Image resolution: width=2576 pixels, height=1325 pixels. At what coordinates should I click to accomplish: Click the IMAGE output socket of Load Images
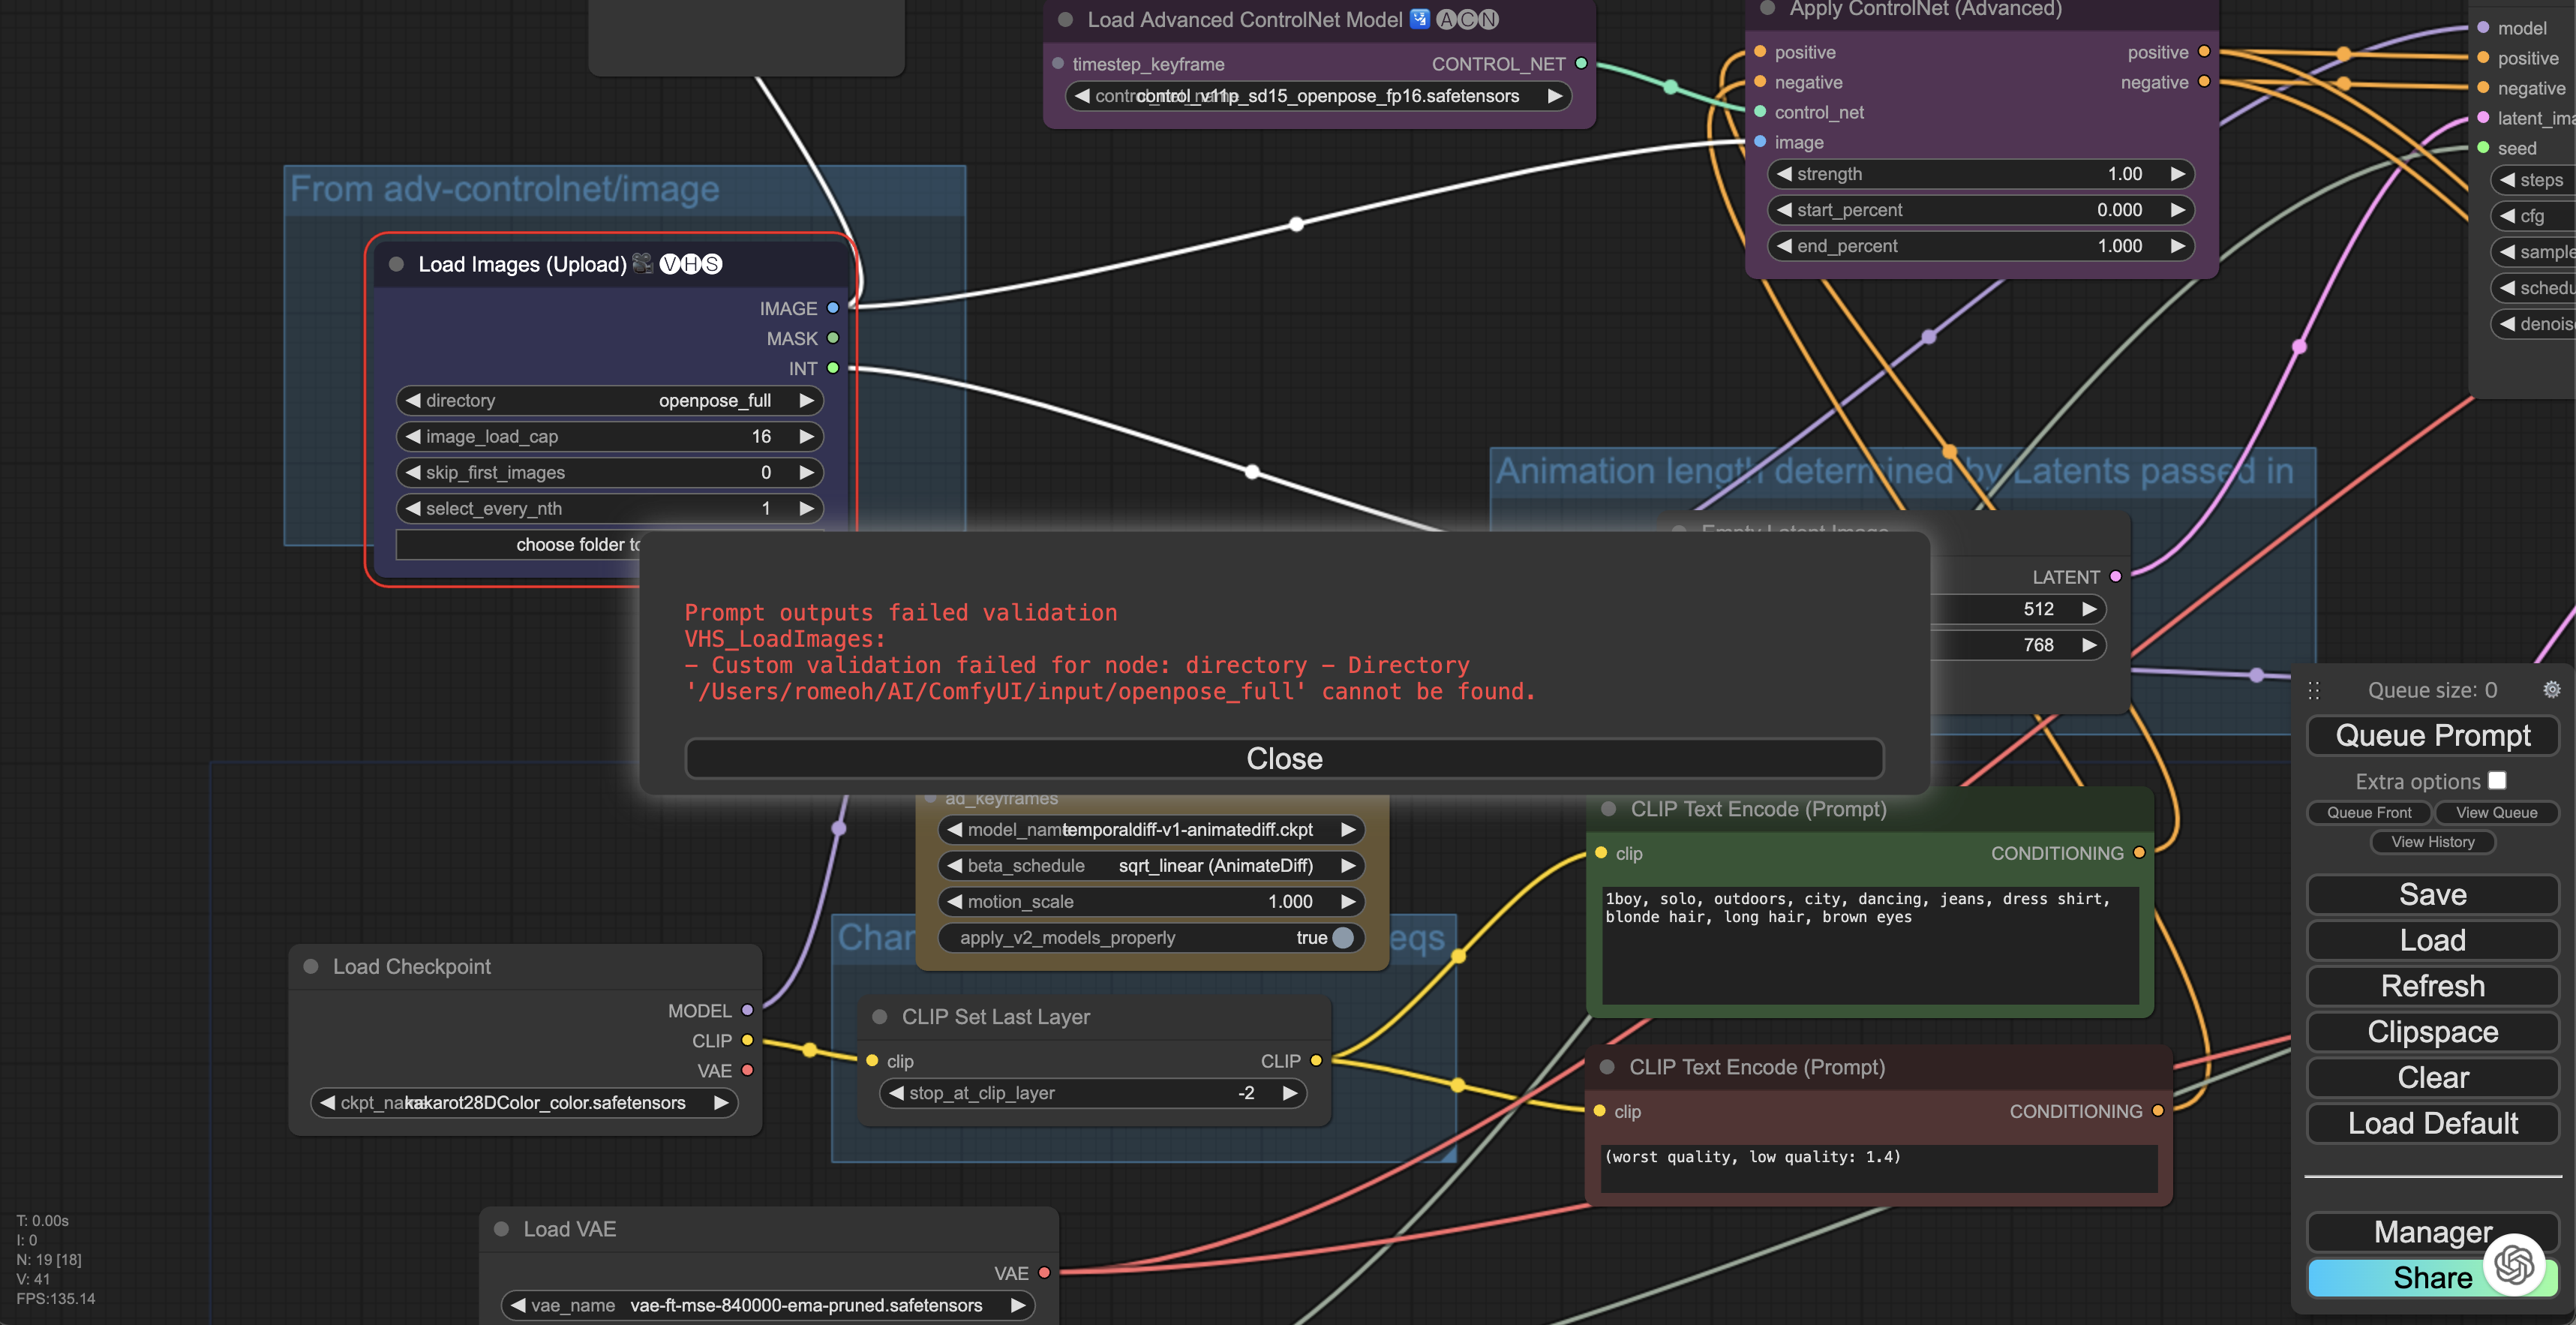(x=833, y=308)
